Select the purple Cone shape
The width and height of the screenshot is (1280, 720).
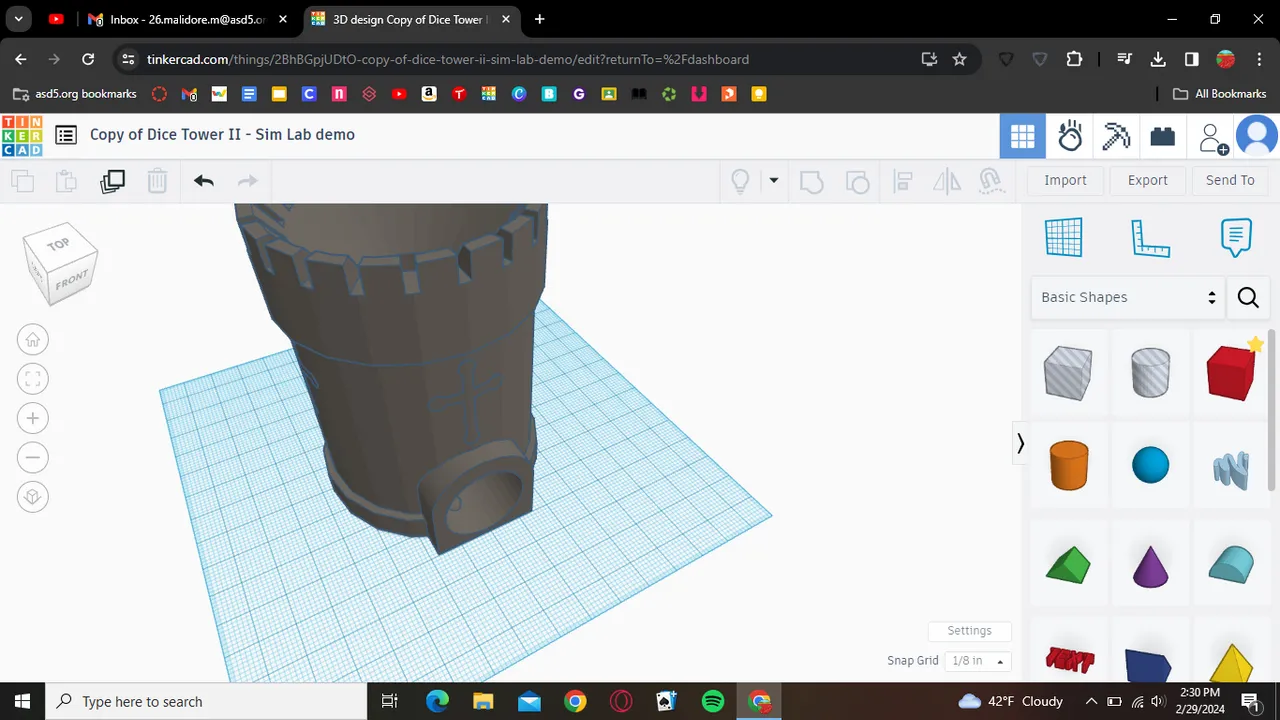point(1150,565)
